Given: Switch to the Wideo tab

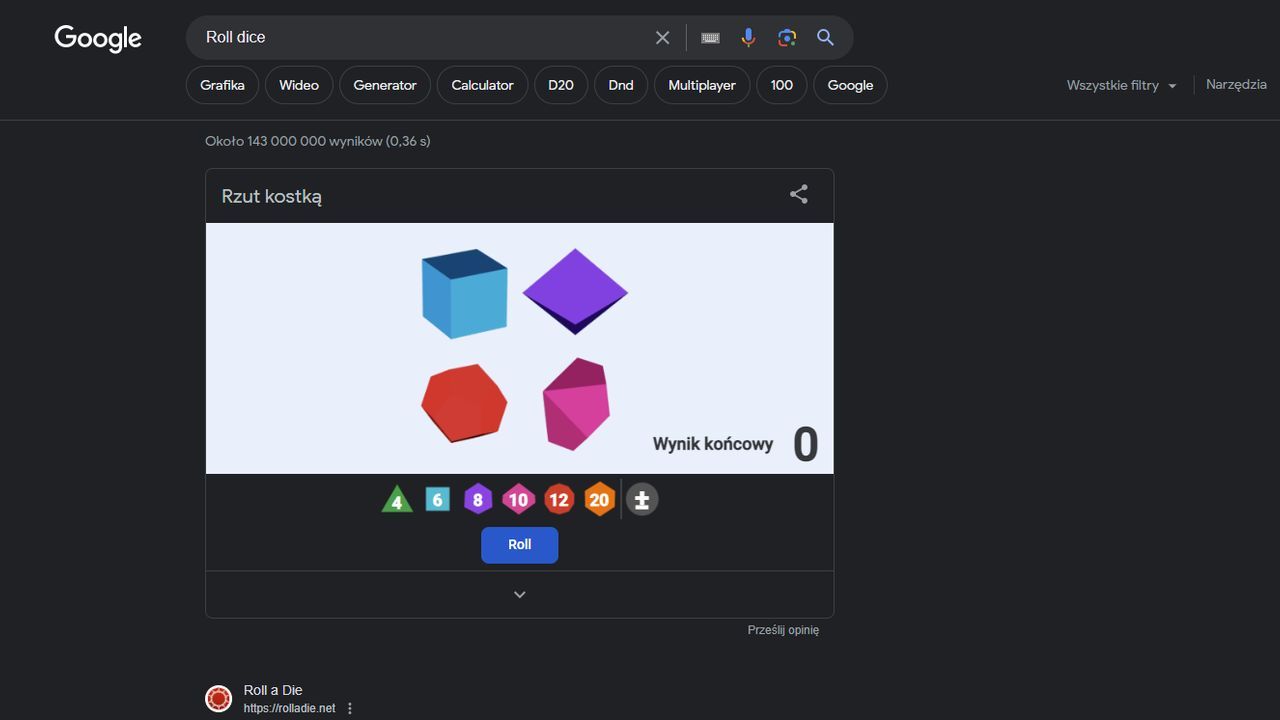Looking at the screenshot, I should coord(299,85).
